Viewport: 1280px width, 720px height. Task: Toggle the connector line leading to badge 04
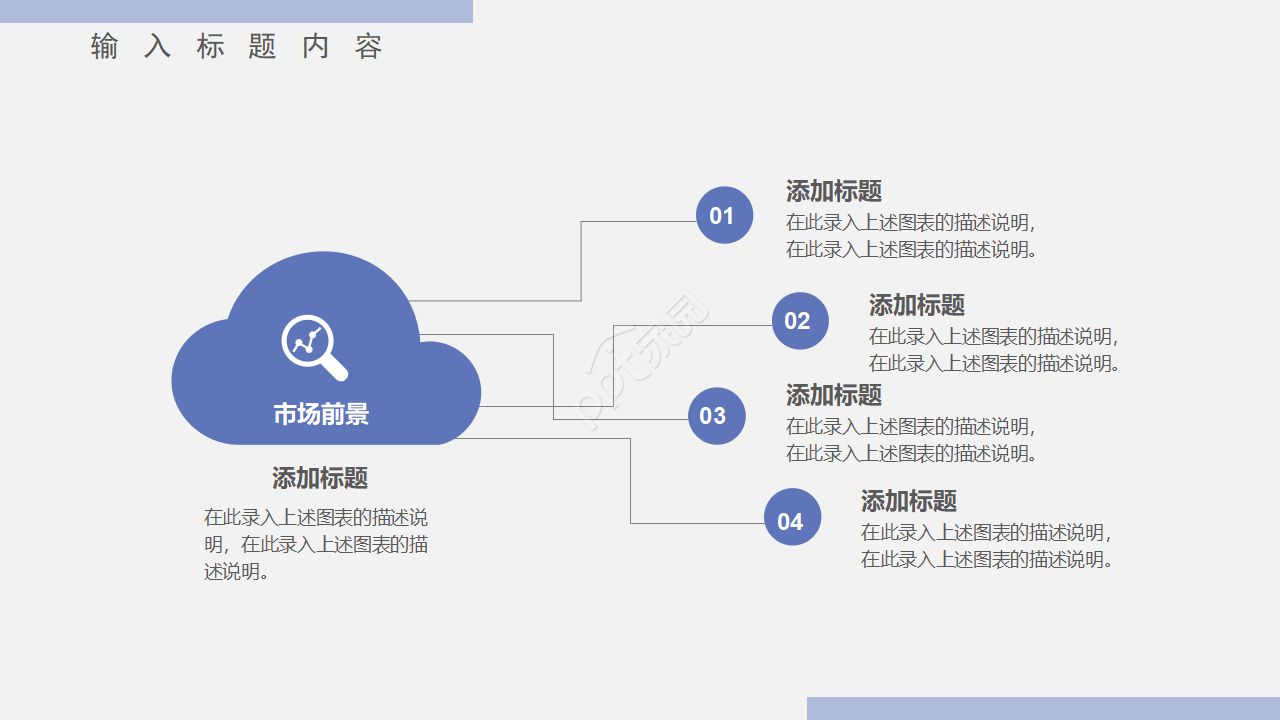[x=630, y=480]
